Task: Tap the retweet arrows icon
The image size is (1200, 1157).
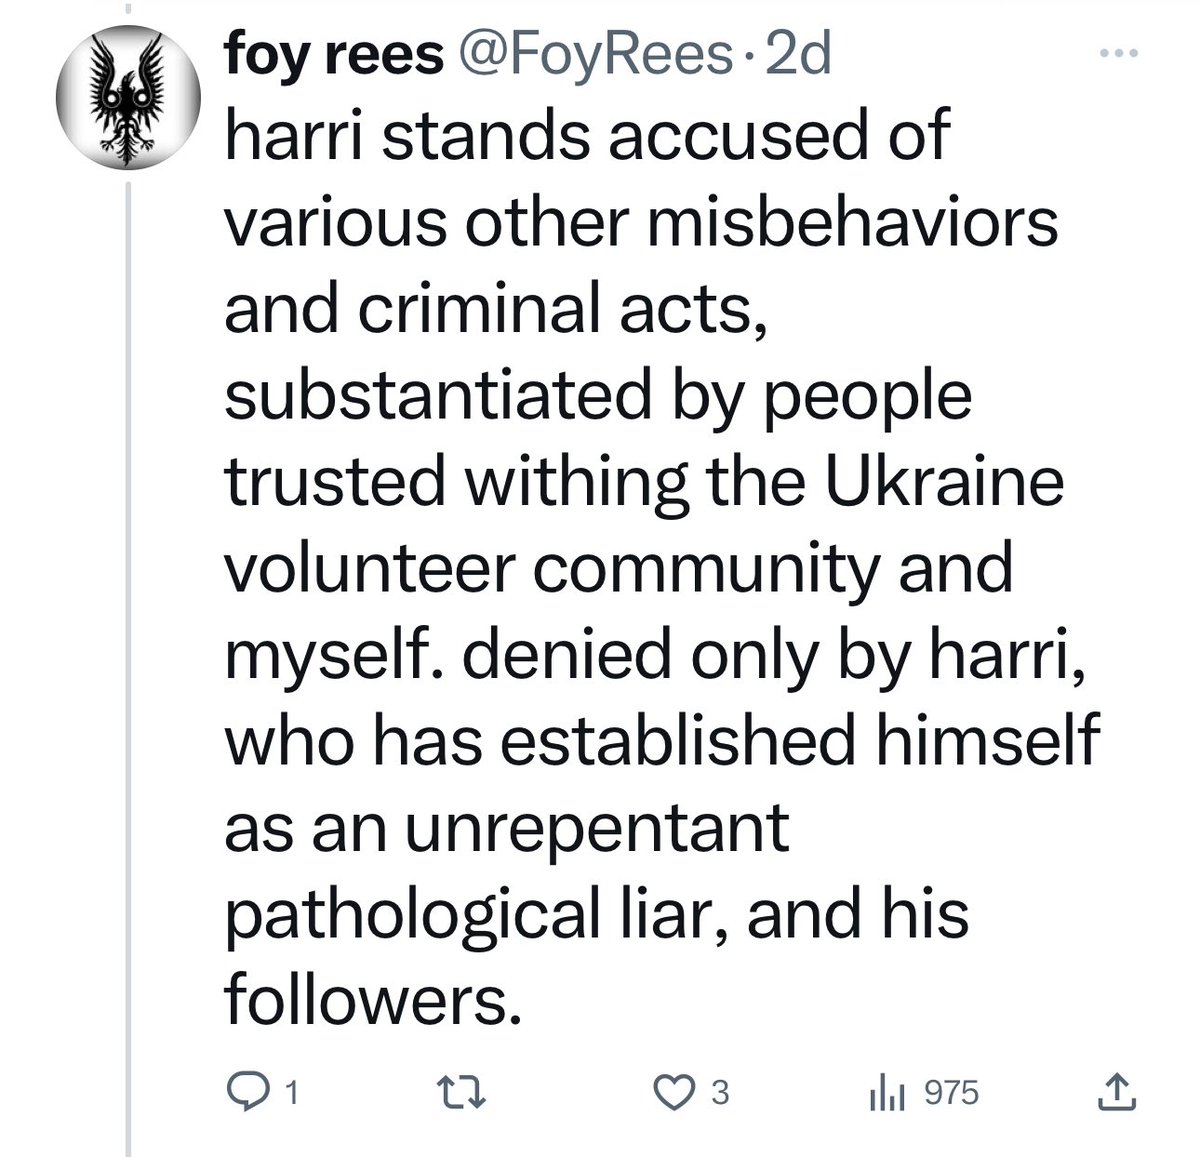Action: [467, 1093]
